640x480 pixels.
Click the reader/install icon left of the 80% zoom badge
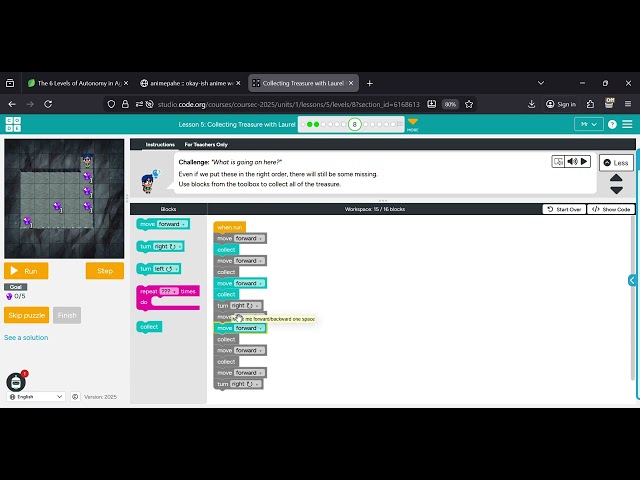pos(431,104)
